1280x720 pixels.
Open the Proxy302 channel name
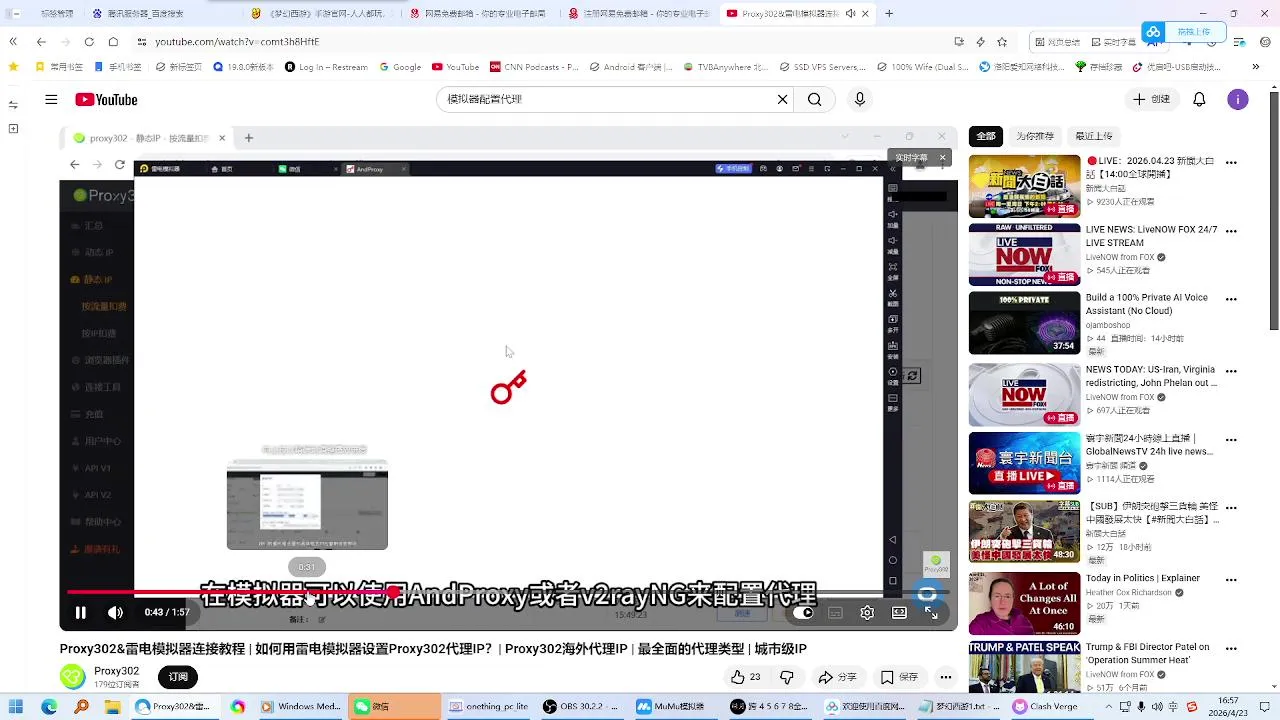click(117, 671)
